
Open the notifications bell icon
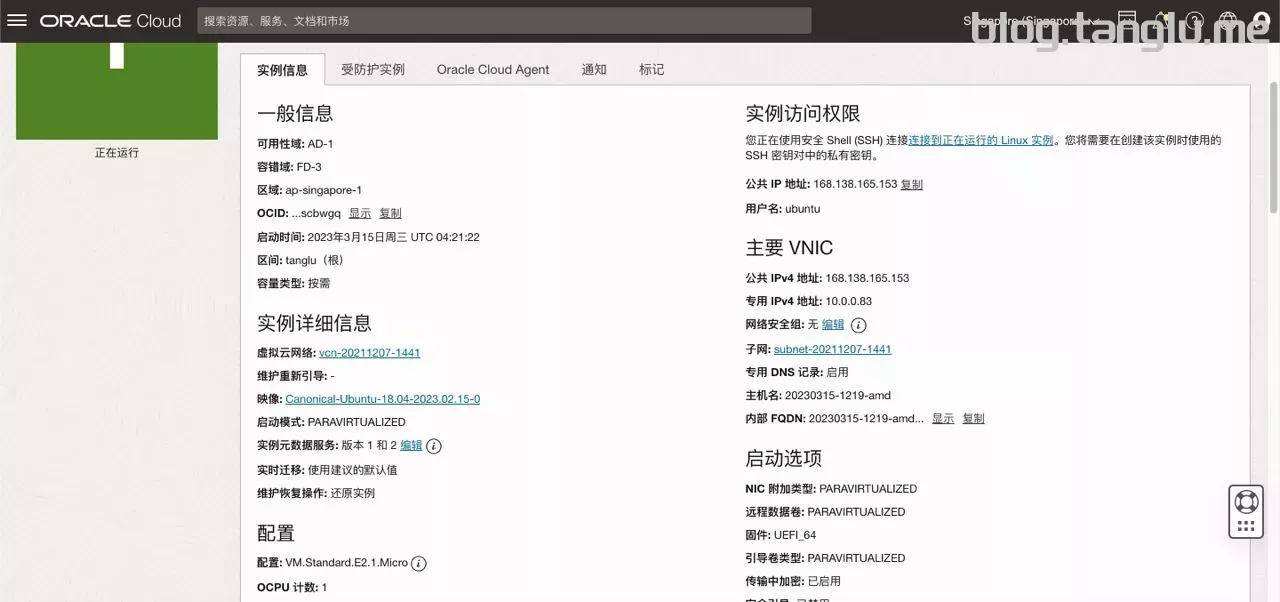(x=1161, y=21)
